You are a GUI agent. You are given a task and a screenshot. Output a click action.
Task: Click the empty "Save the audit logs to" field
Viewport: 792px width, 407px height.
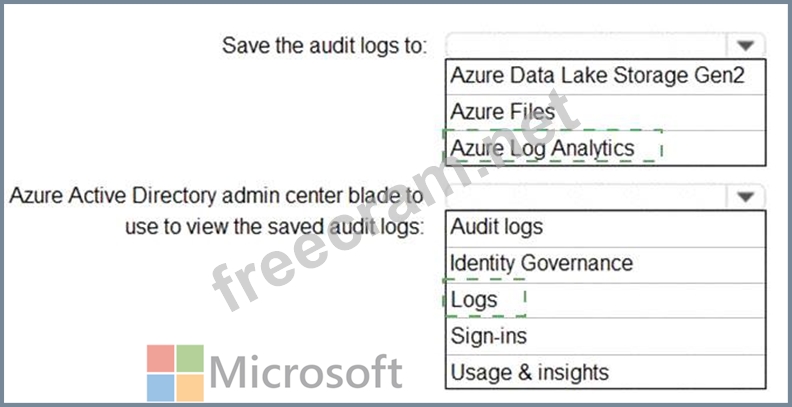pyautogui.click(x=587, y=45)
